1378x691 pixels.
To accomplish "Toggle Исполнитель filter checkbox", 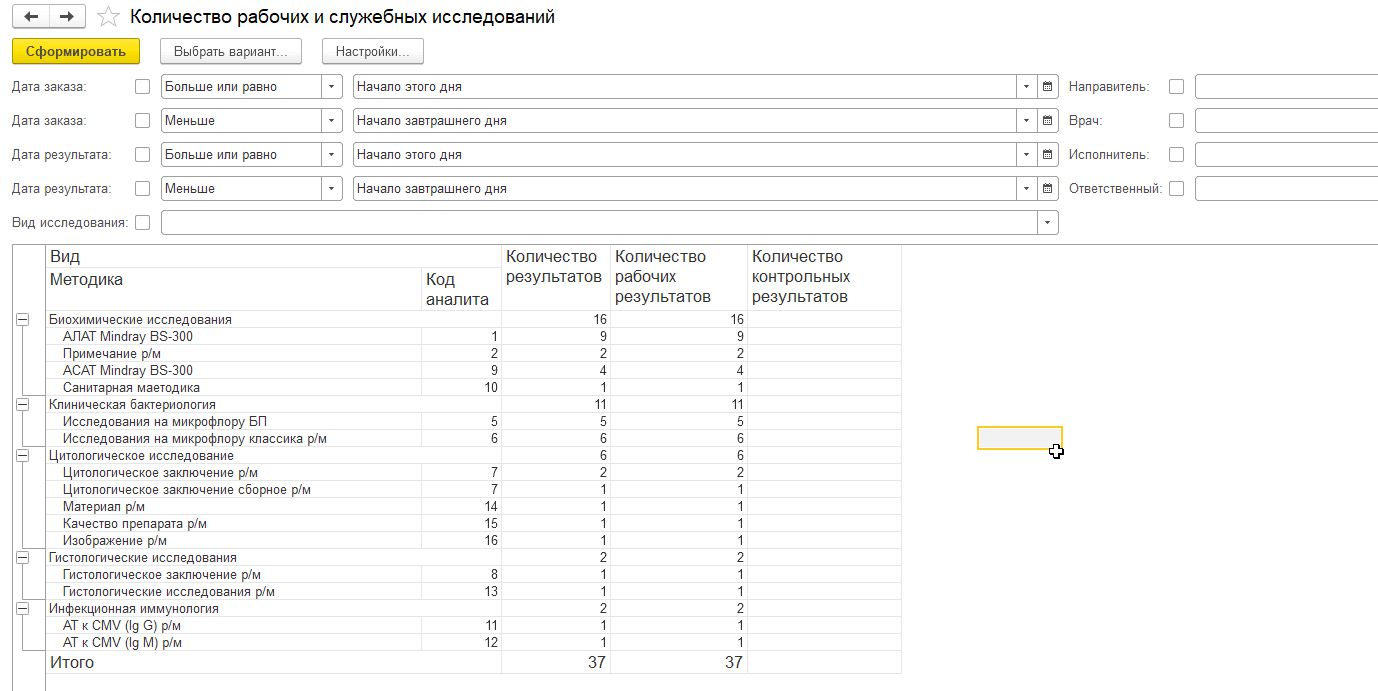I will pos(1176,155).
